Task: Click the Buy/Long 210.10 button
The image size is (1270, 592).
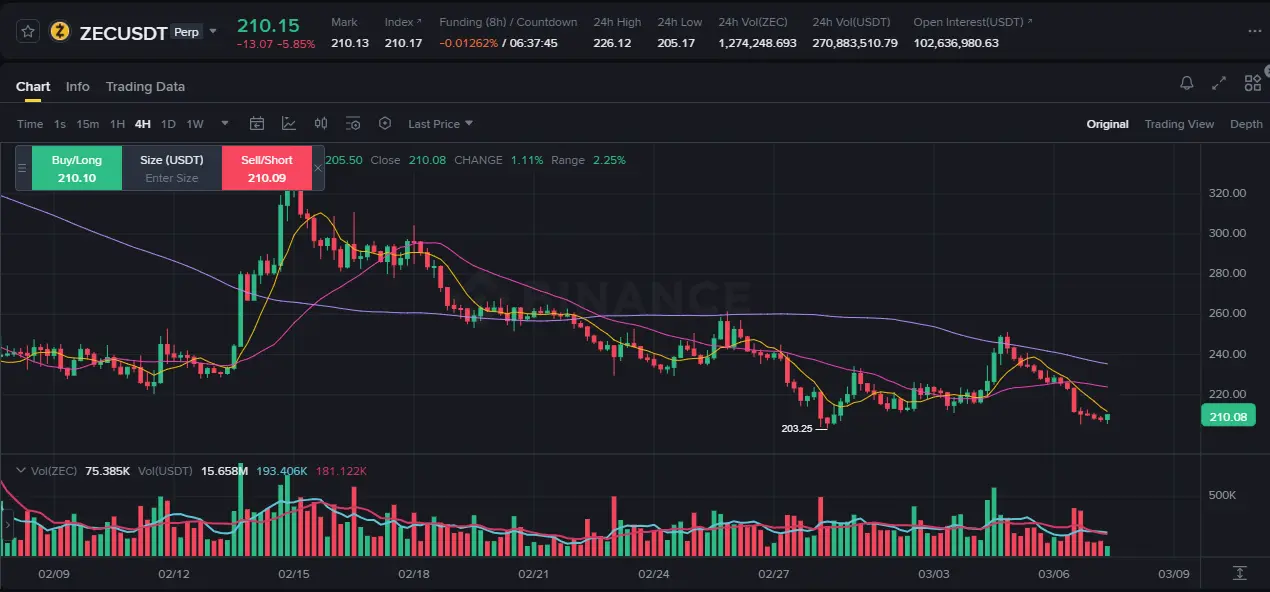Action: 77,168
